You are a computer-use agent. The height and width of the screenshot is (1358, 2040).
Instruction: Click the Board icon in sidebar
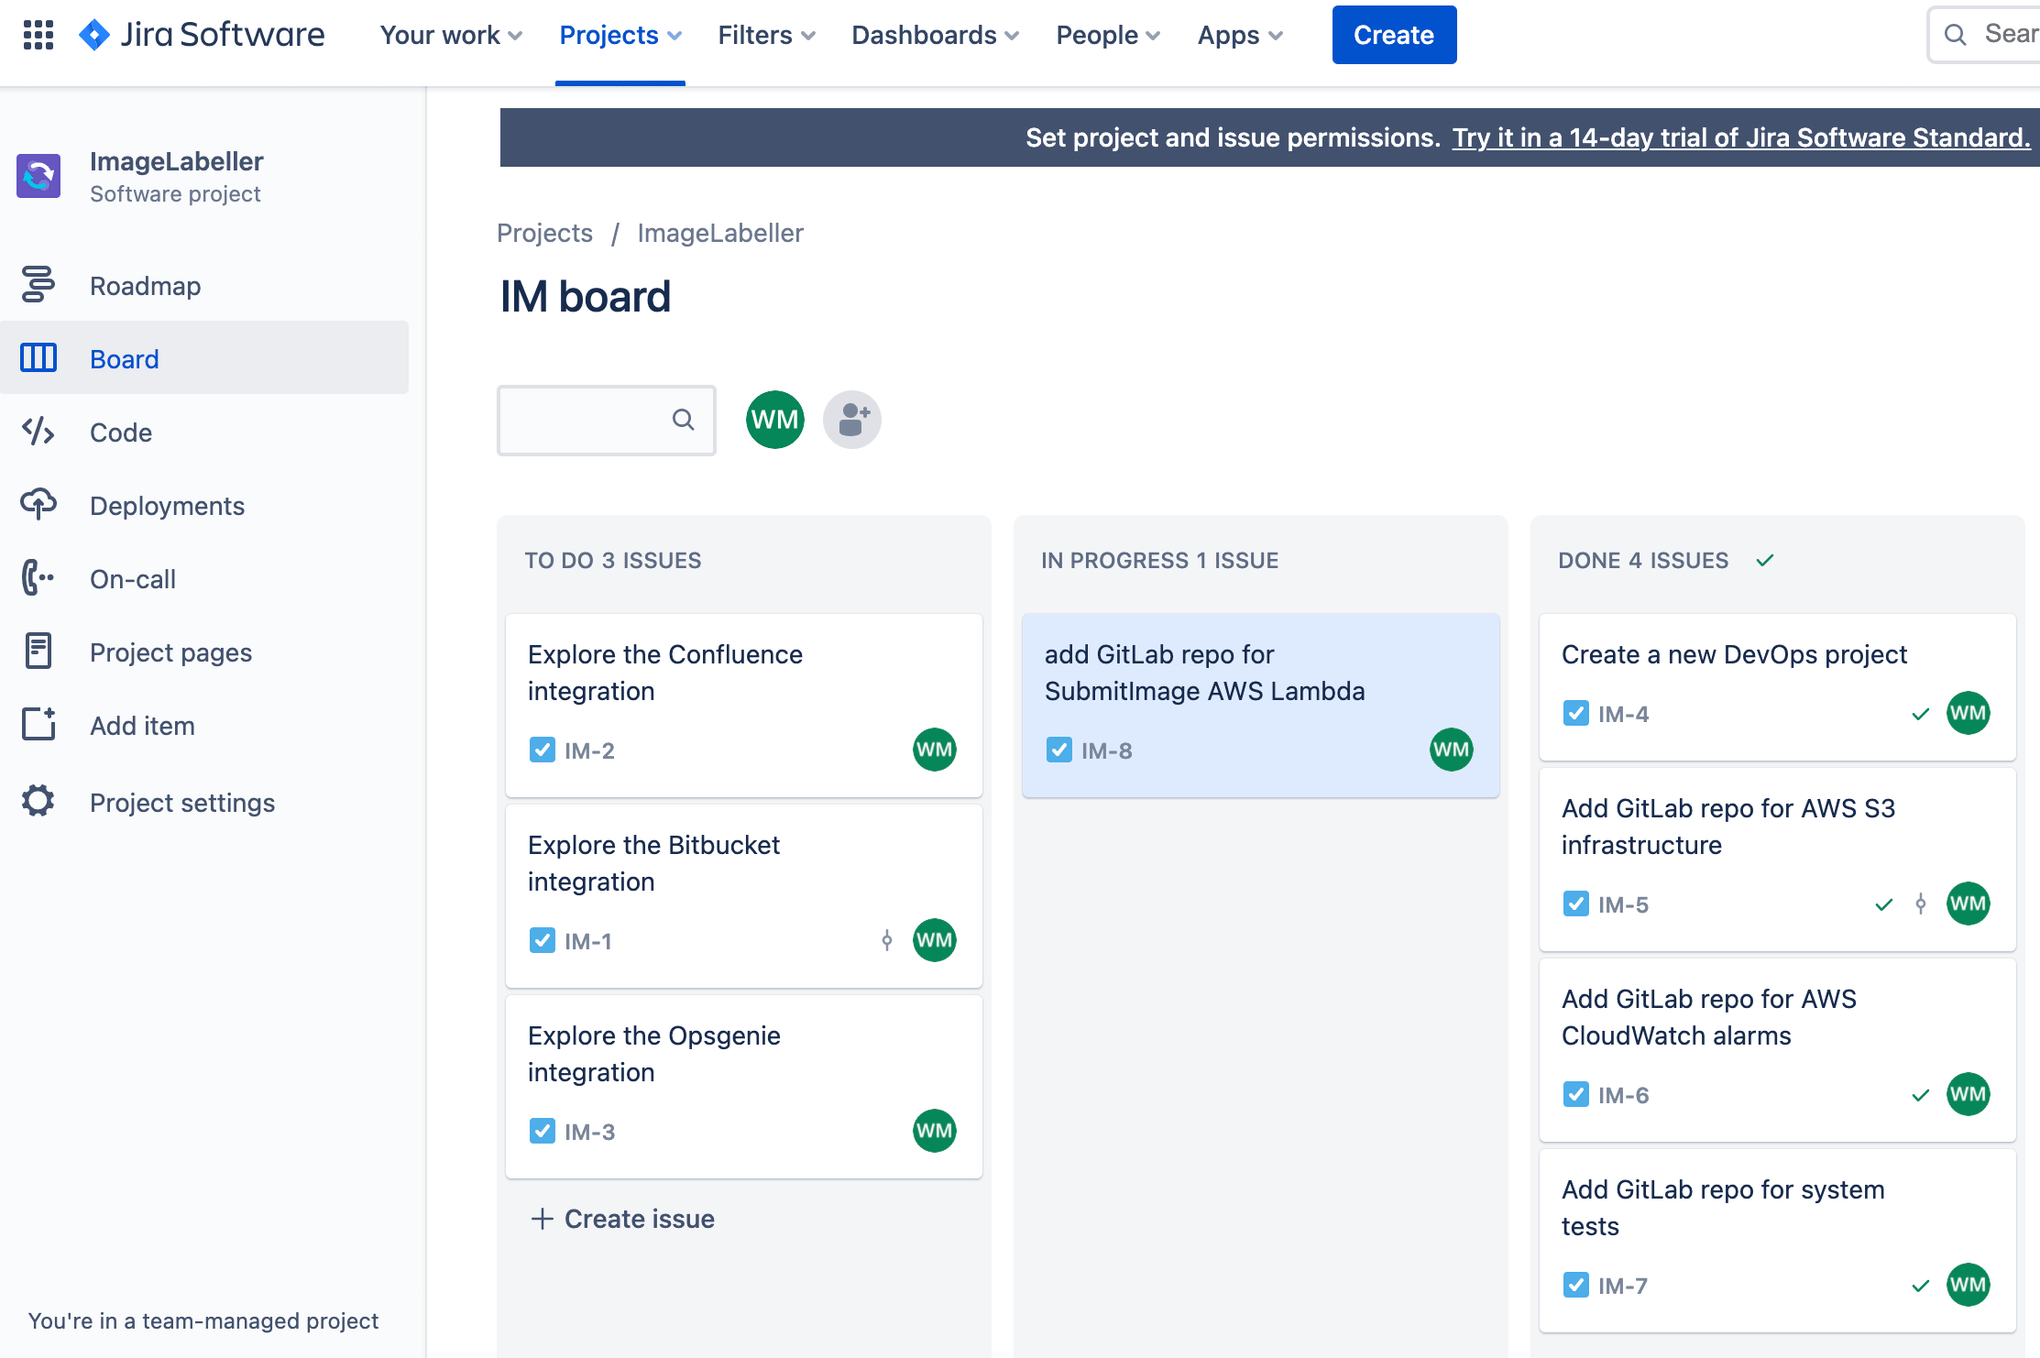pyautogui.click(x=36, y=358)
